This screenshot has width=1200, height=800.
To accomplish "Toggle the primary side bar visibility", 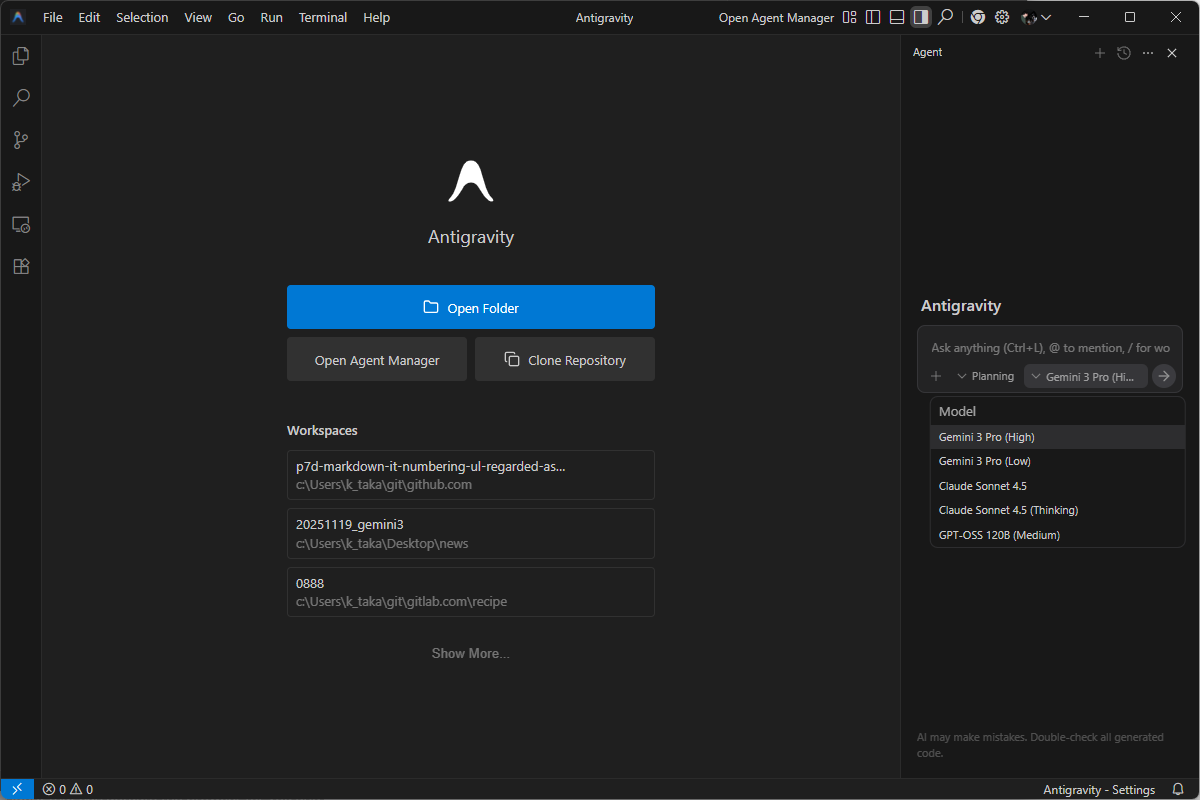I will tap(873, 17).
